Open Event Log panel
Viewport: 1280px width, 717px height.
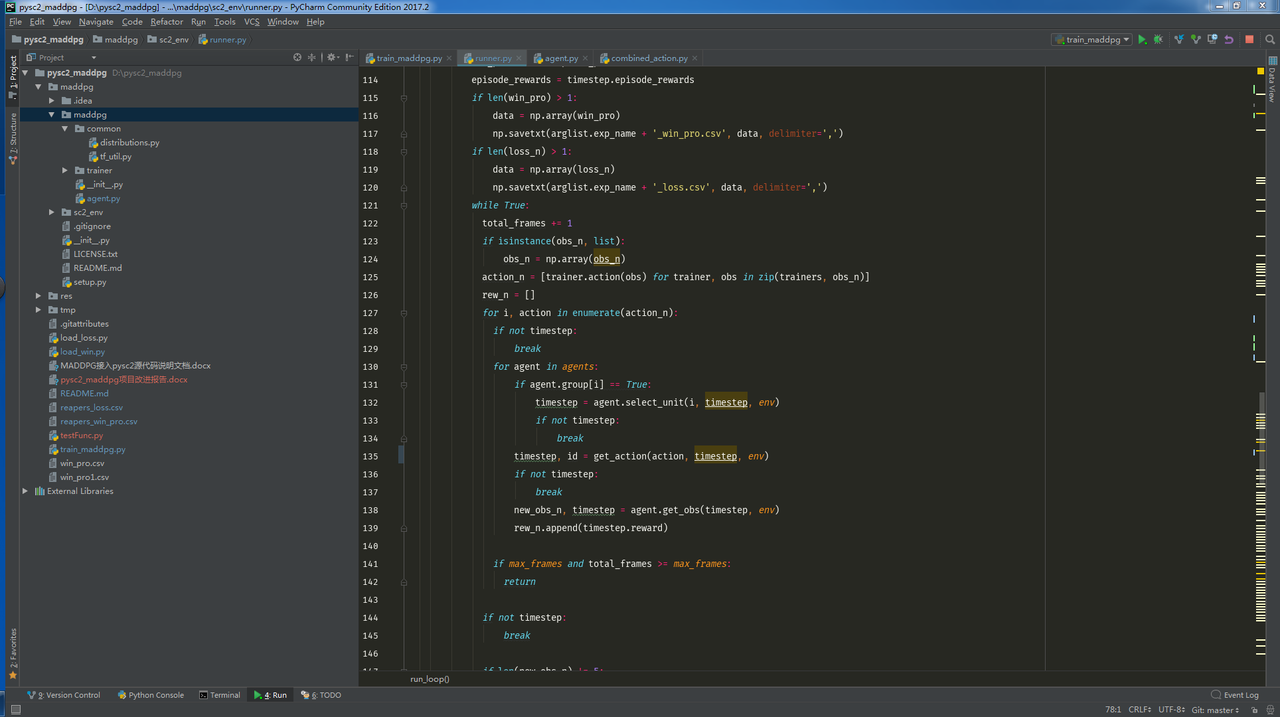[x=1235, y=695]
